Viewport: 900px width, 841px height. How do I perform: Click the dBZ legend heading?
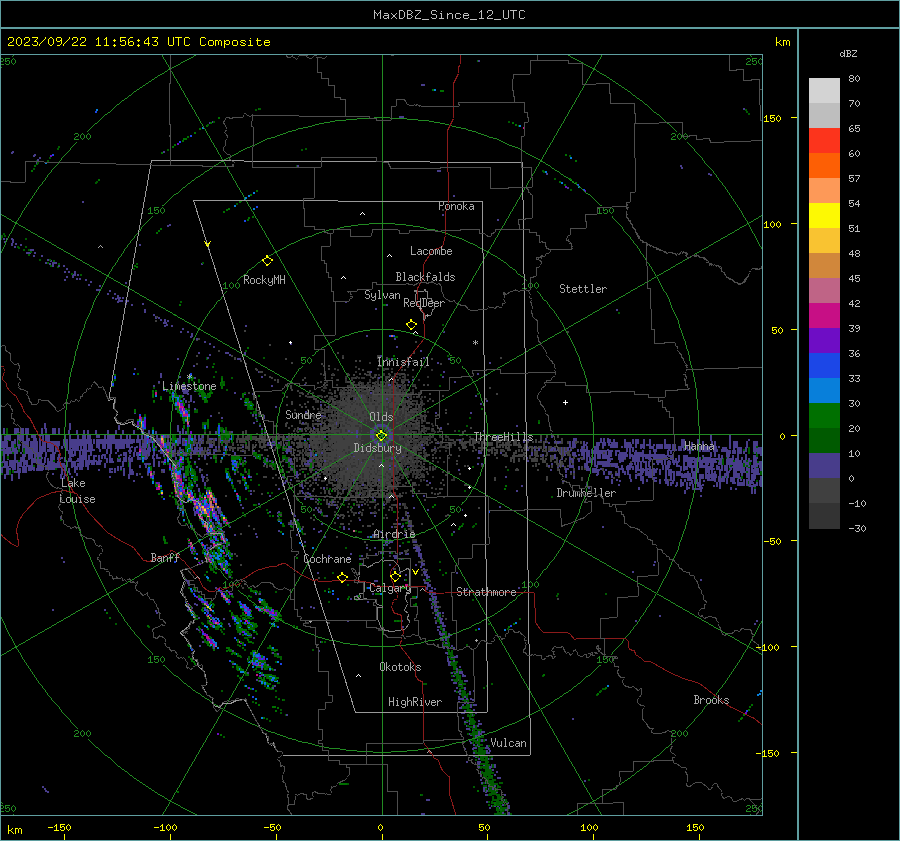tap(848, 53)
